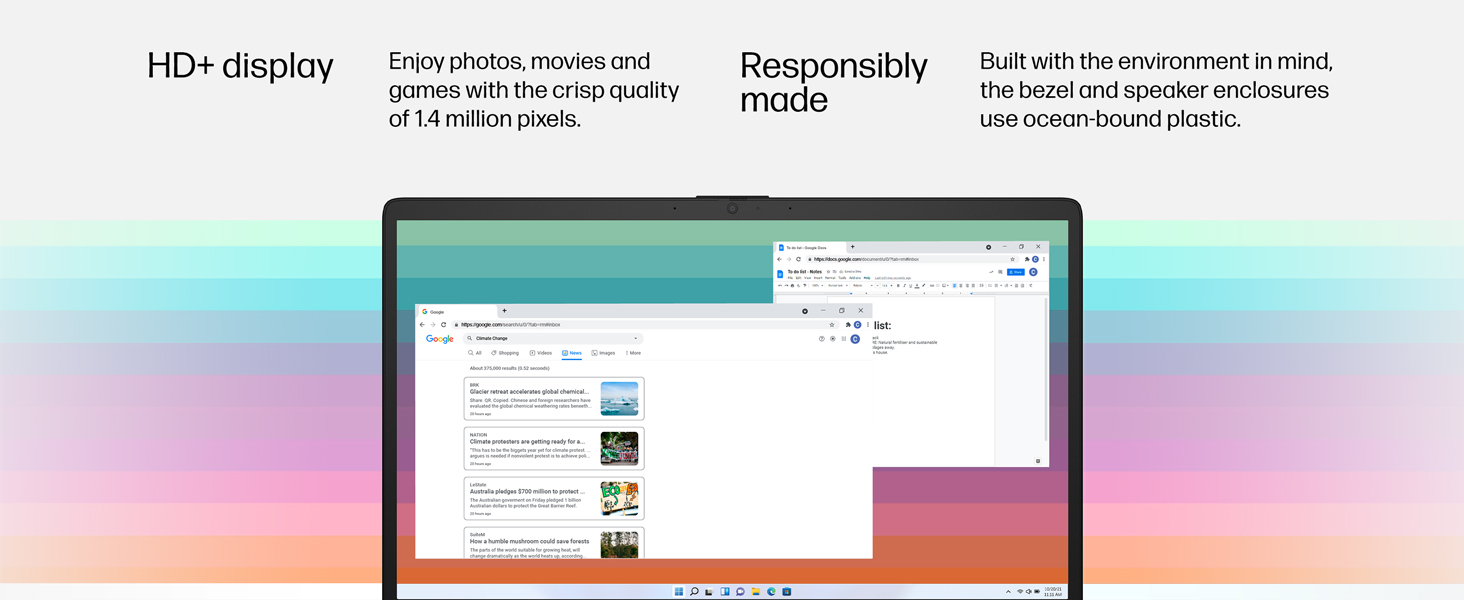
Task: Open the font family dropdown in Docs
Action: point(862,285)
